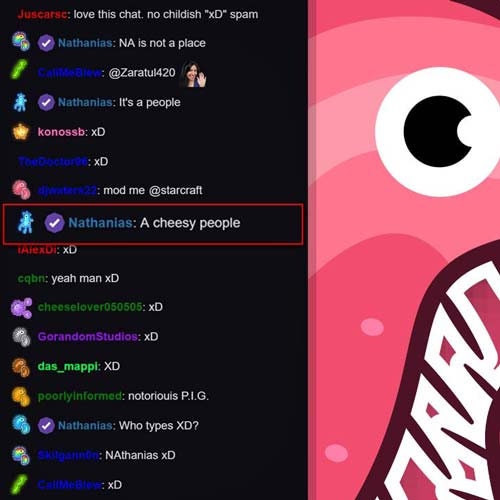Click the rainbow badge next to "NA is not a place"

21,41
